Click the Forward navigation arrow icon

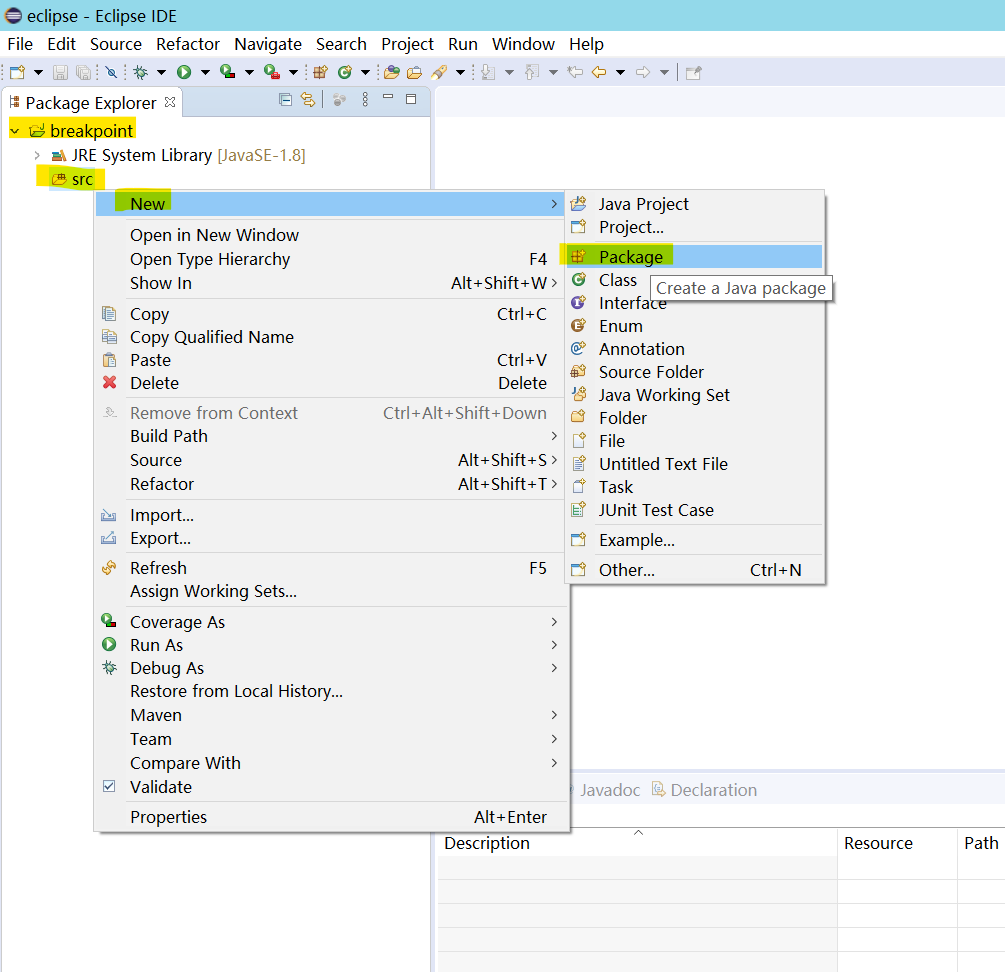[x=643, y=72]
